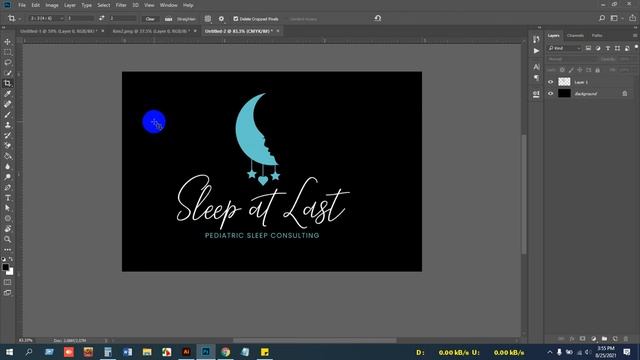The image size is (640, 360).
Task: Open the workspace switcher icon dropdown
Action: coord(616,18)
